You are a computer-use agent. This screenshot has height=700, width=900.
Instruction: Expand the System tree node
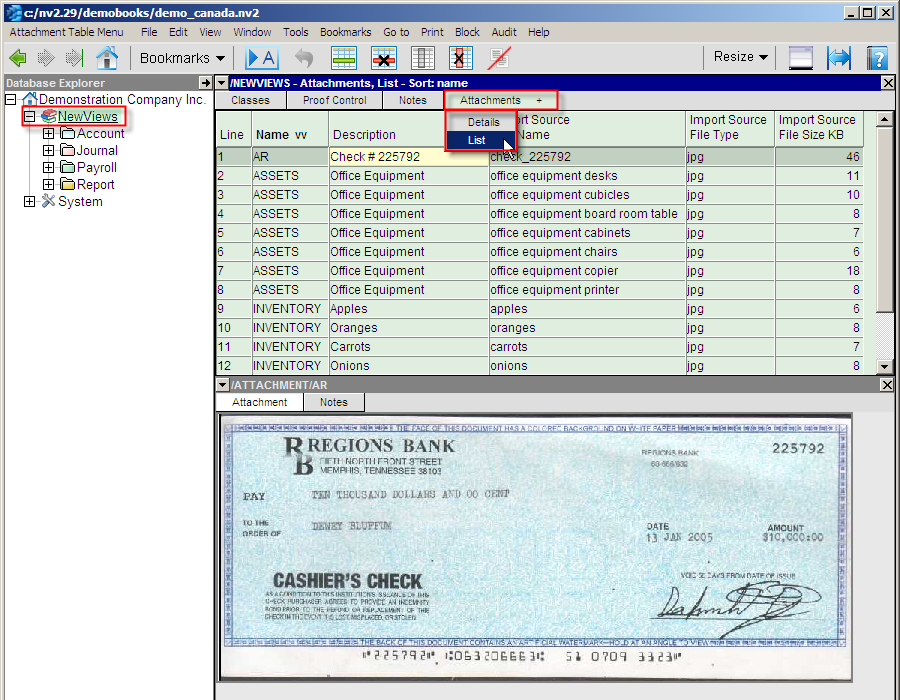30,202
